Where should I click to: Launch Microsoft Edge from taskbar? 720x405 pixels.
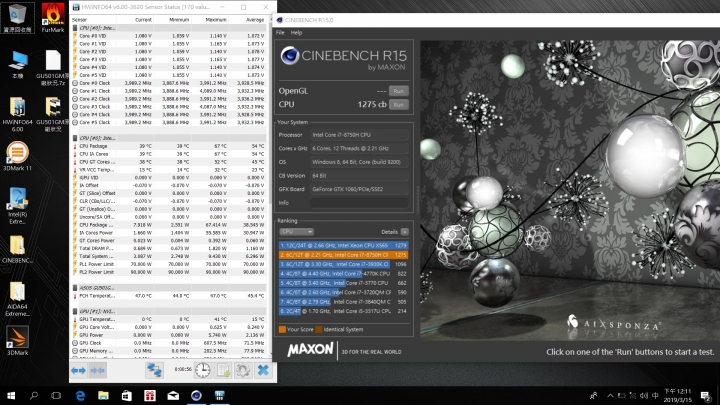click(80, 395)
